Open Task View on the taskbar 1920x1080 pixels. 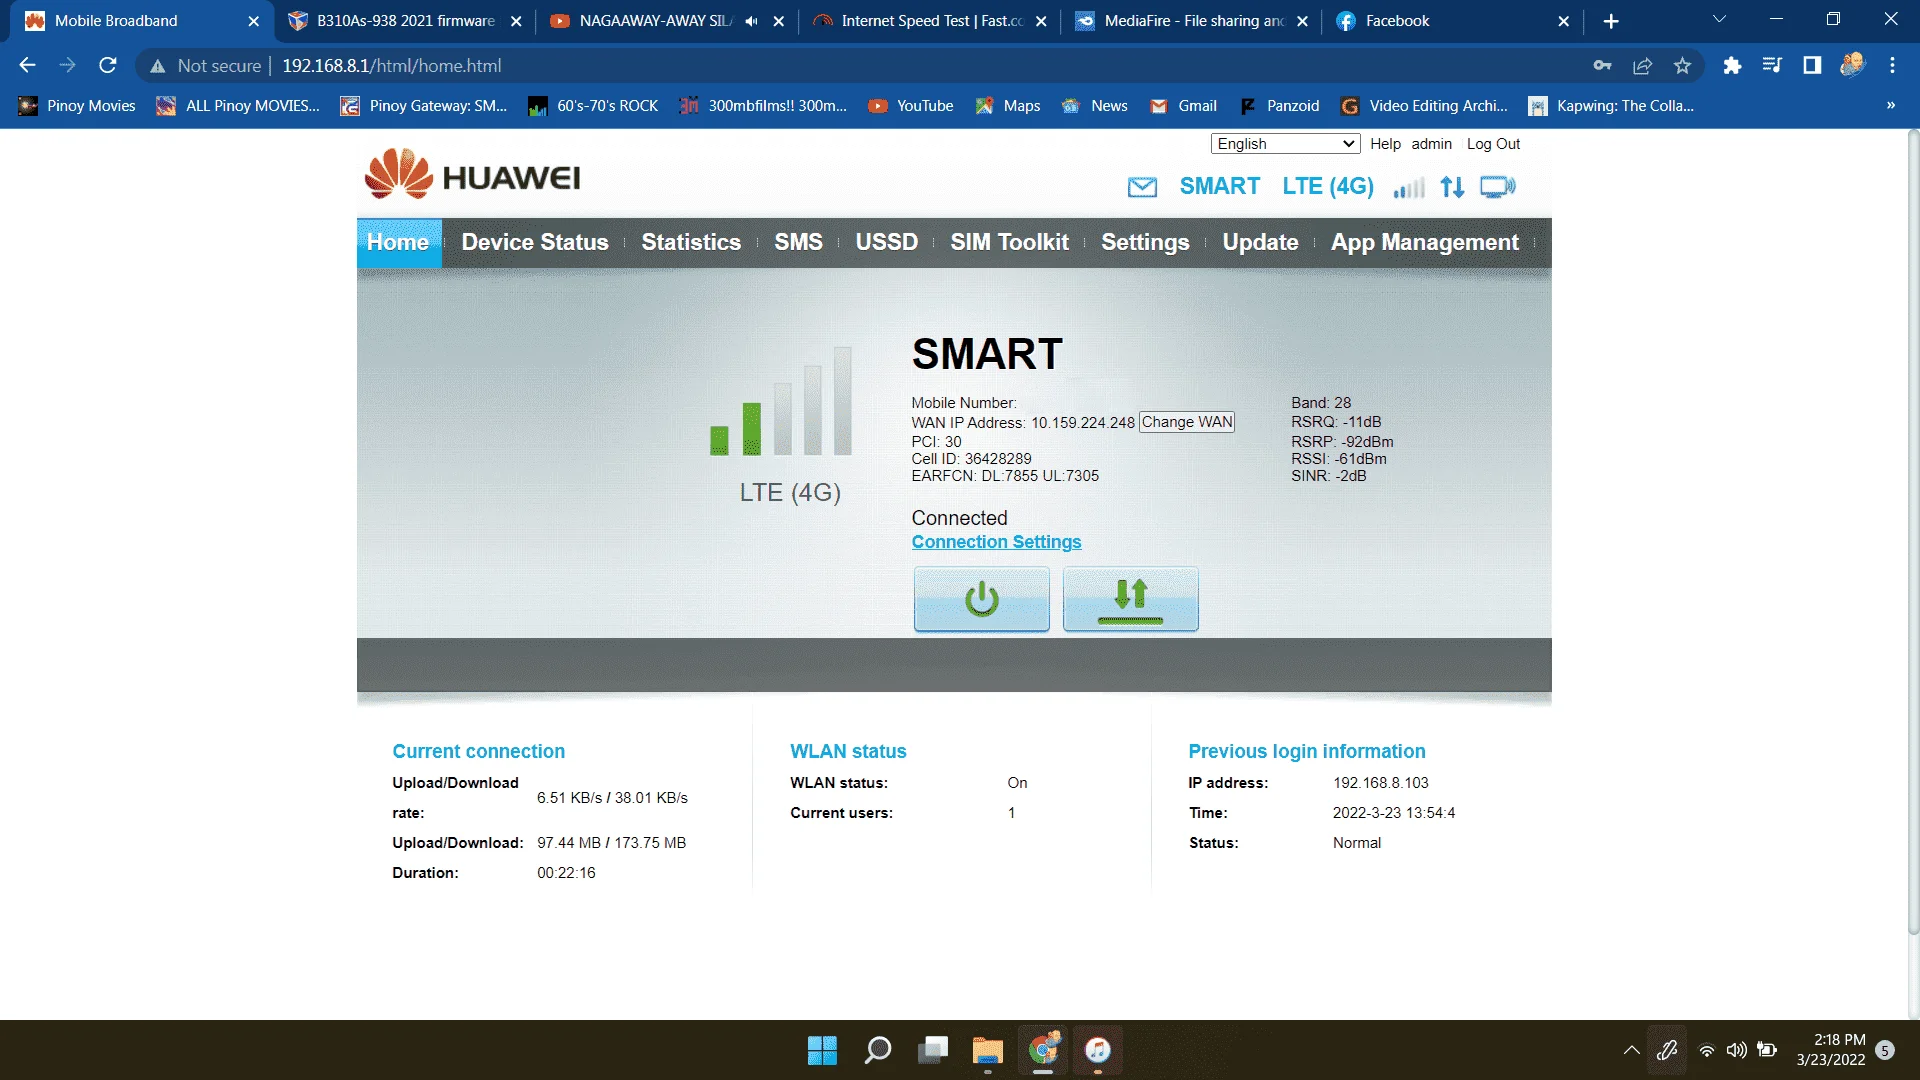pyautogui.click(x=933, y=1050)
